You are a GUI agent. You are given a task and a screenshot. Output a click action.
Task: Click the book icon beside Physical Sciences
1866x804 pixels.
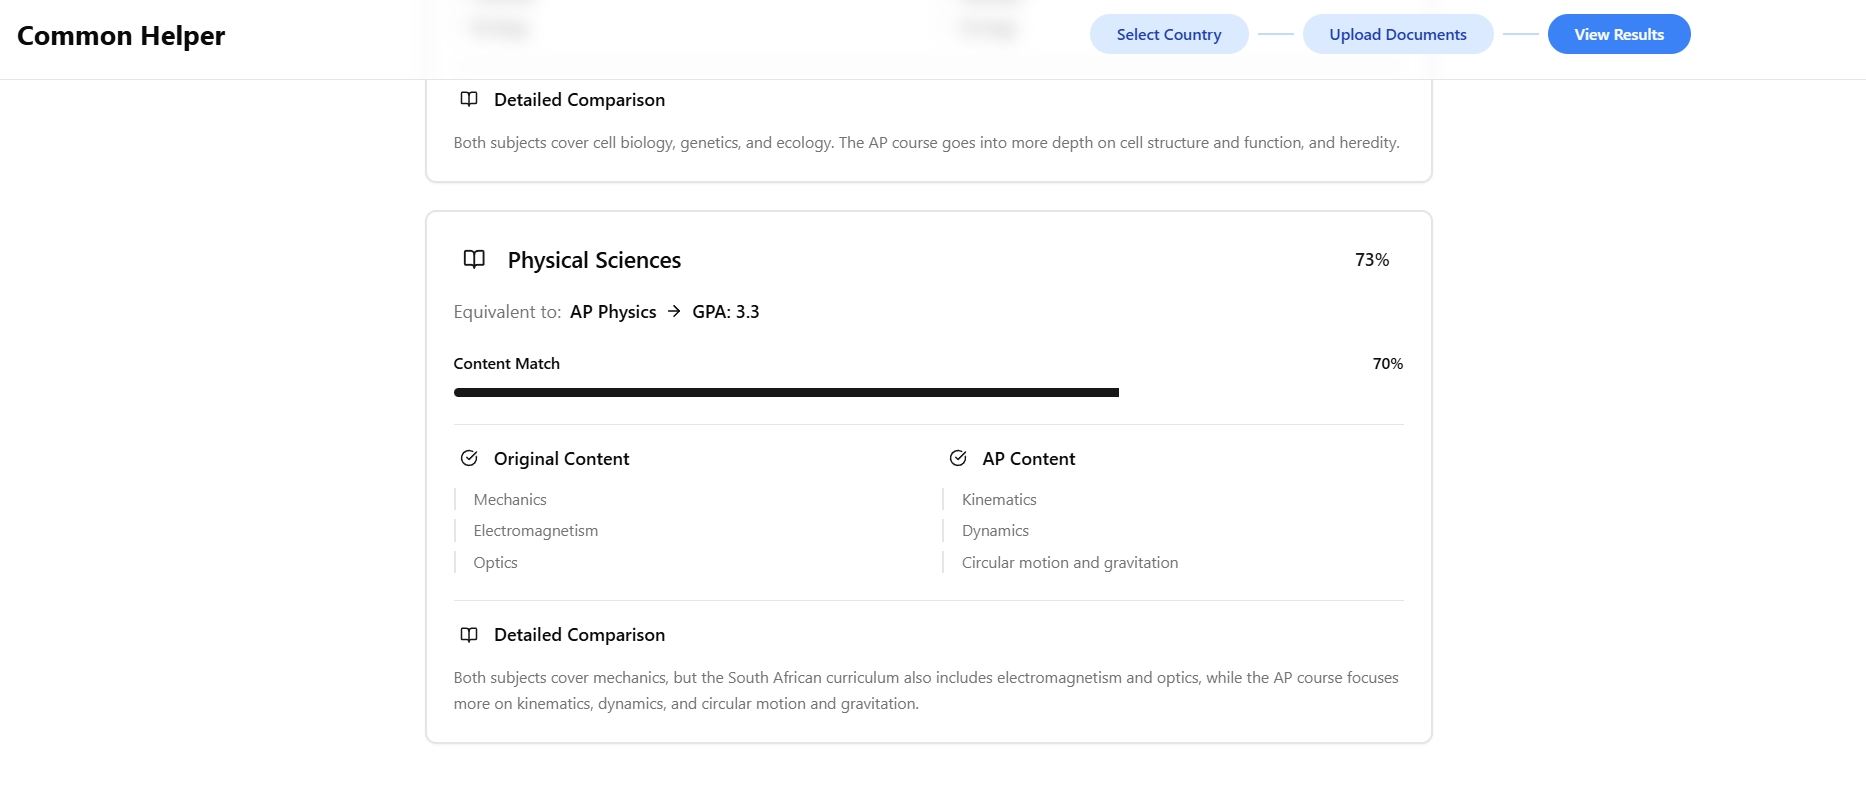point(474,260)
